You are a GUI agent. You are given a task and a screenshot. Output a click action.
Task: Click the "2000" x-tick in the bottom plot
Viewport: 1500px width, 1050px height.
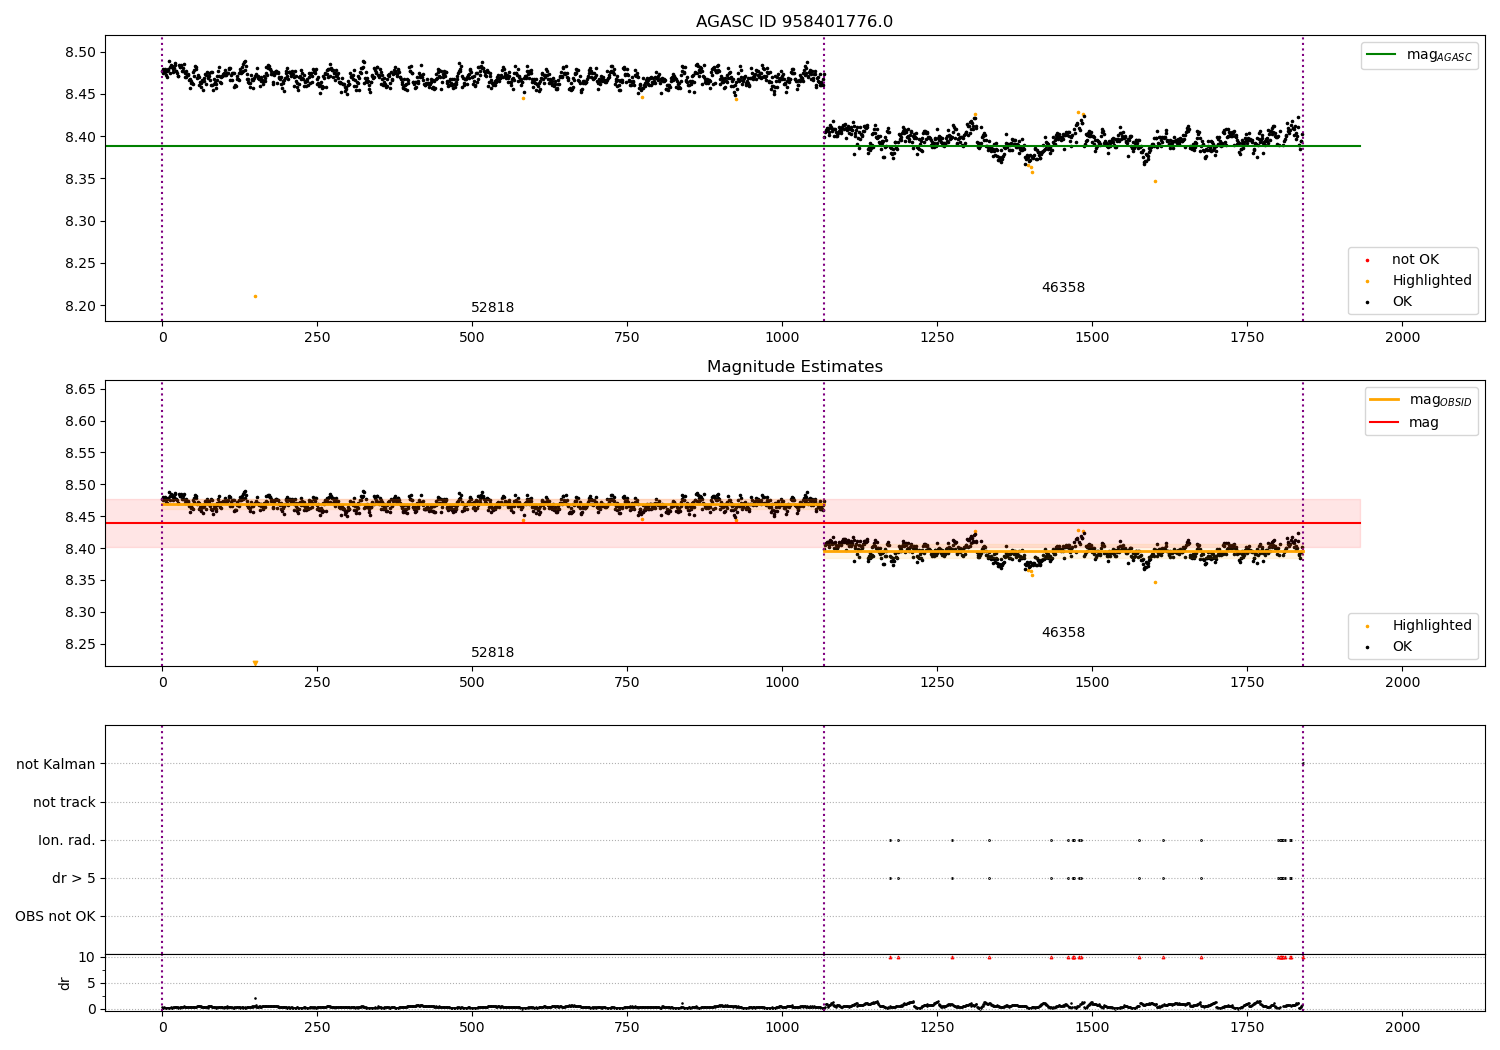(x=1402, y=1027)
